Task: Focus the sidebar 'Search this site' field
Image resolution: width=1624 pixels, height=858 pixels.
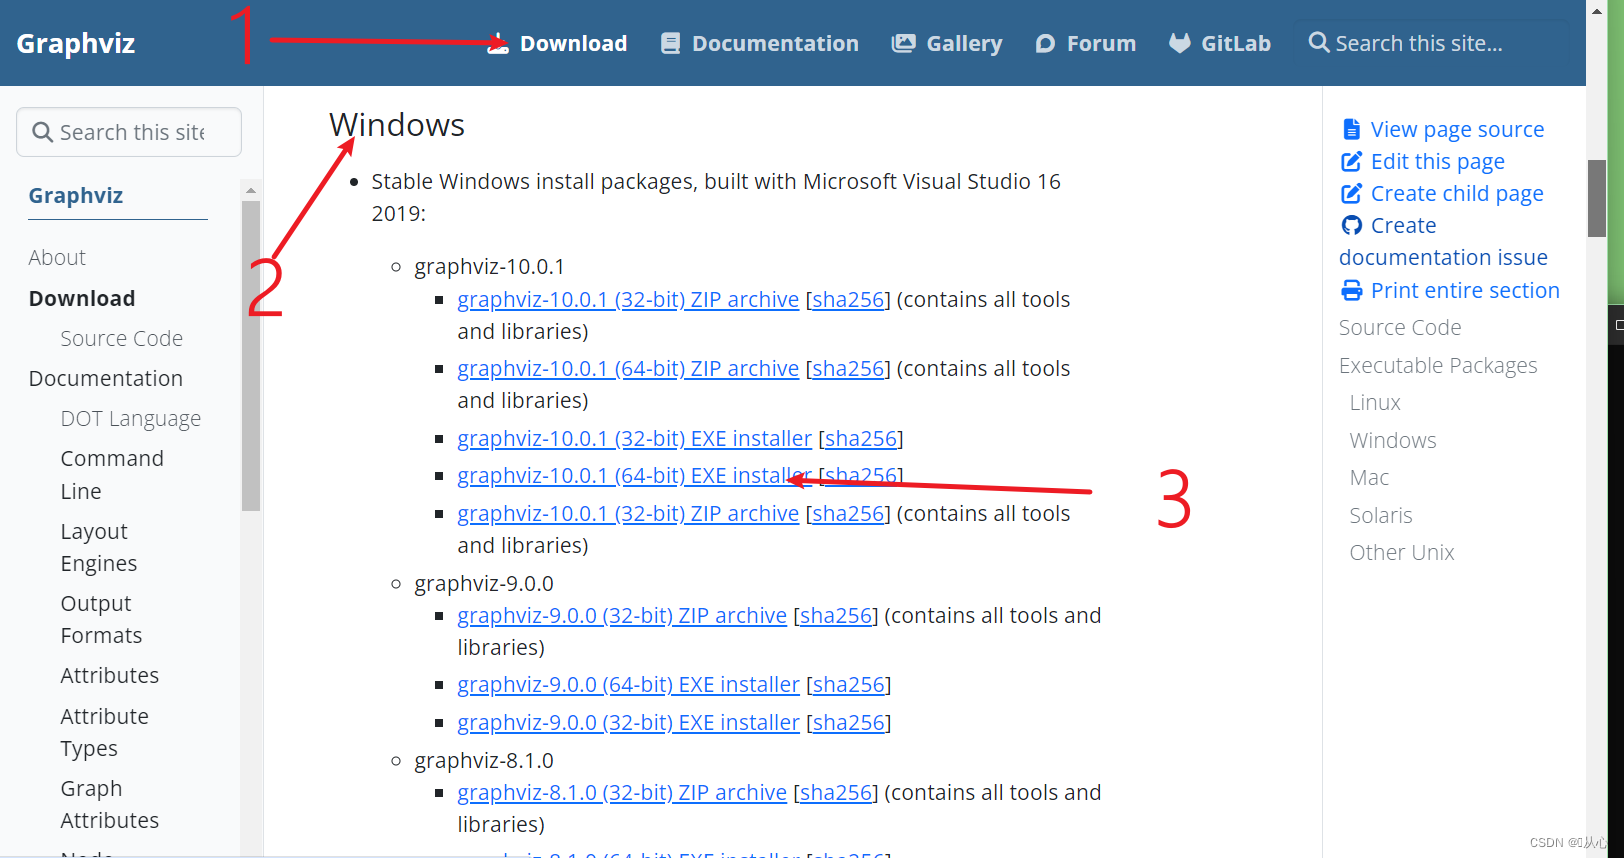Action: [129, 132]
